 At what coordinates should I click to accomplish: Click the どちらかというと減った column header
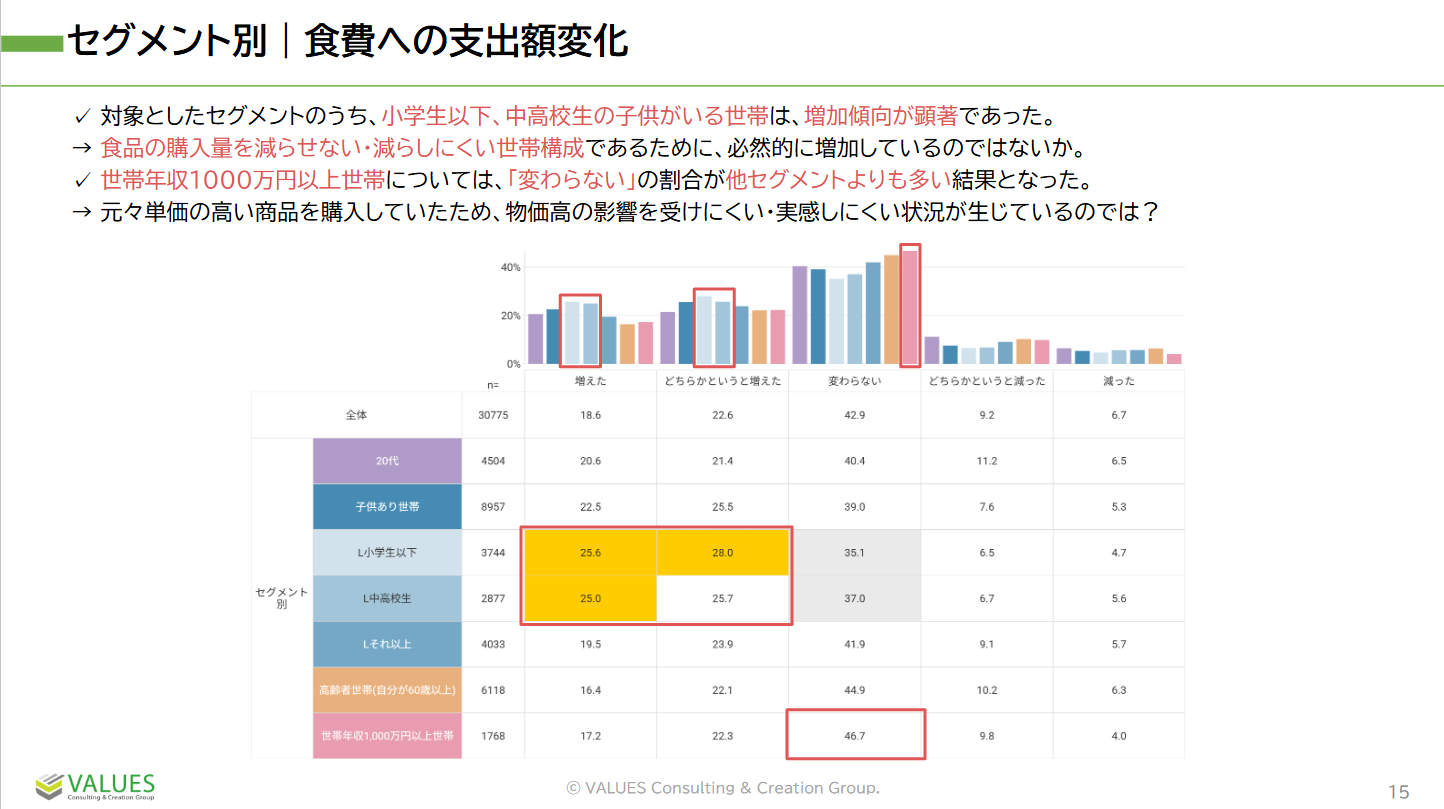986,381
